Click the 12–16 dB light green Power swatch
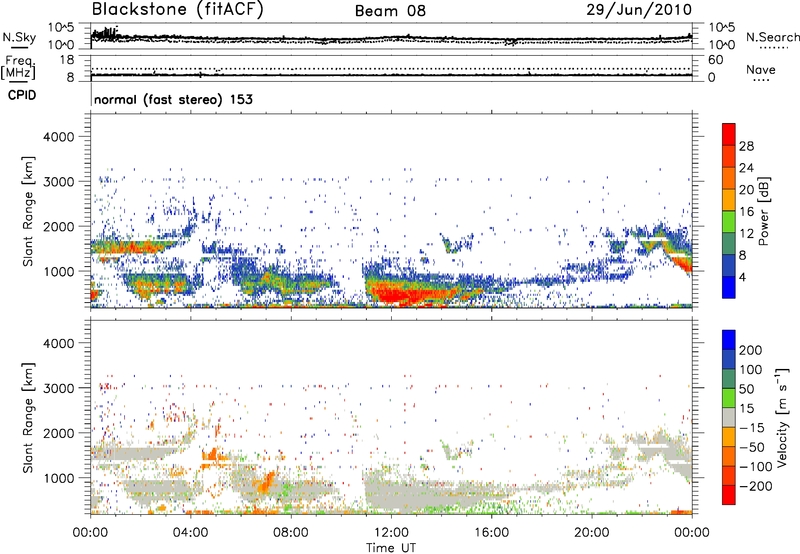 coord(729,221)
